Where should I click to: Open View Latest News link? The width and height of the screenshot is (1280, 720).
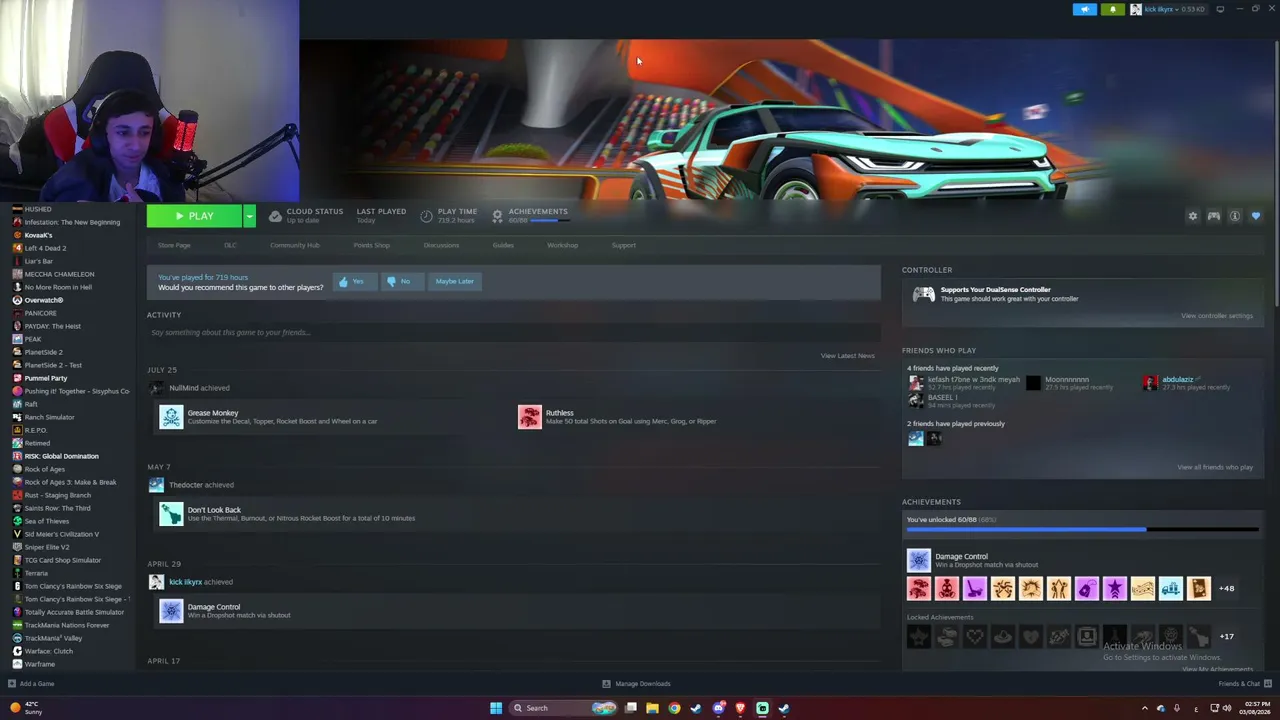click(847, 356)
